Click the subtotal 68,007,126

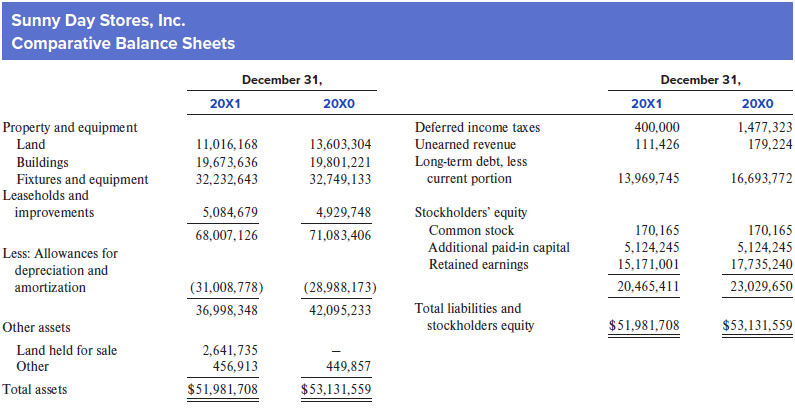click(x=227, y=235)
